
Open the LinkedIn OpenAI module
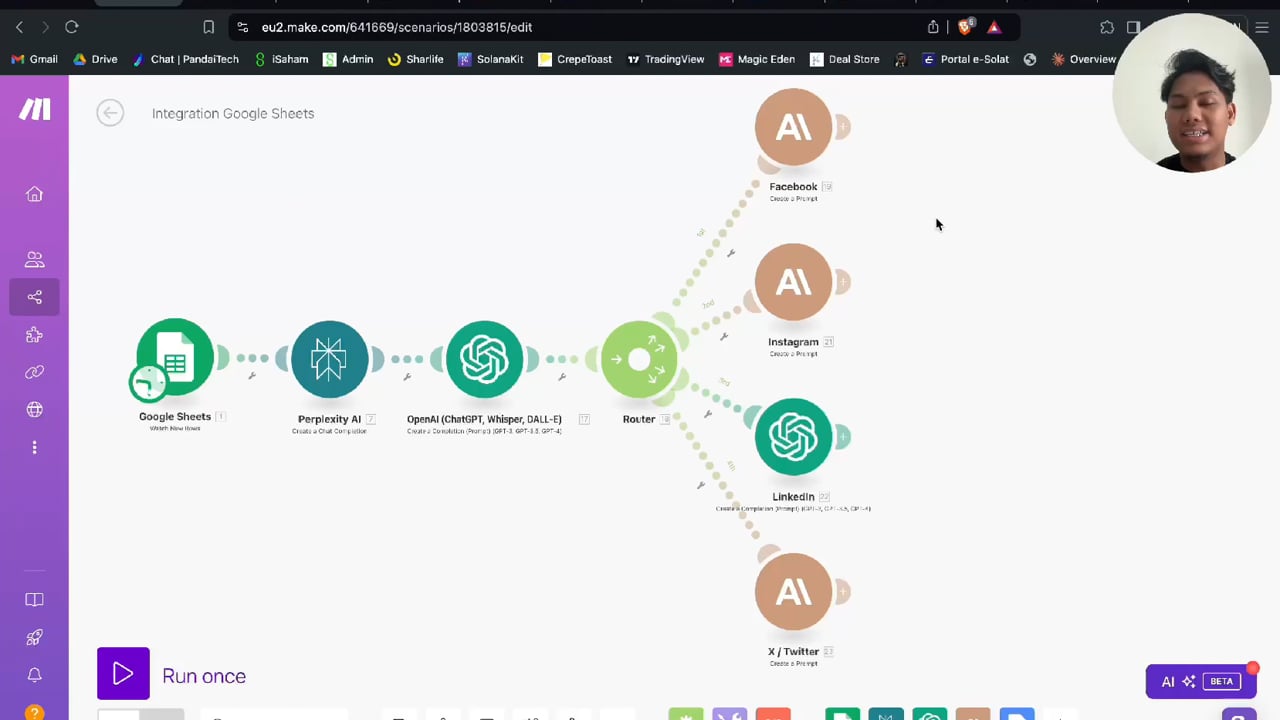(793, 437)
